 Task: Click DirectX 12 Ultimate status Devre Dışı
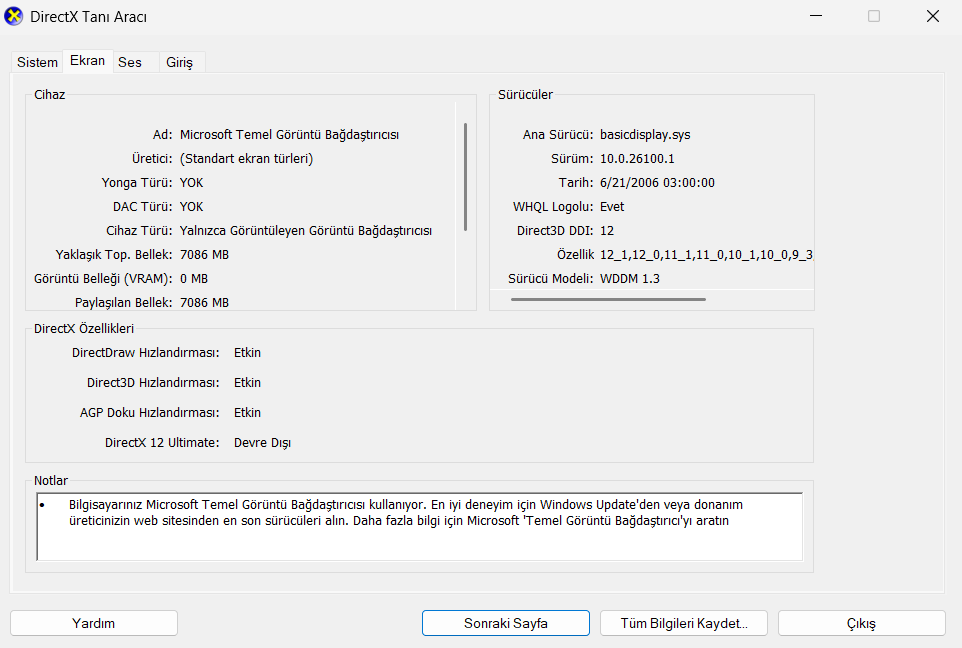point(262,442)
